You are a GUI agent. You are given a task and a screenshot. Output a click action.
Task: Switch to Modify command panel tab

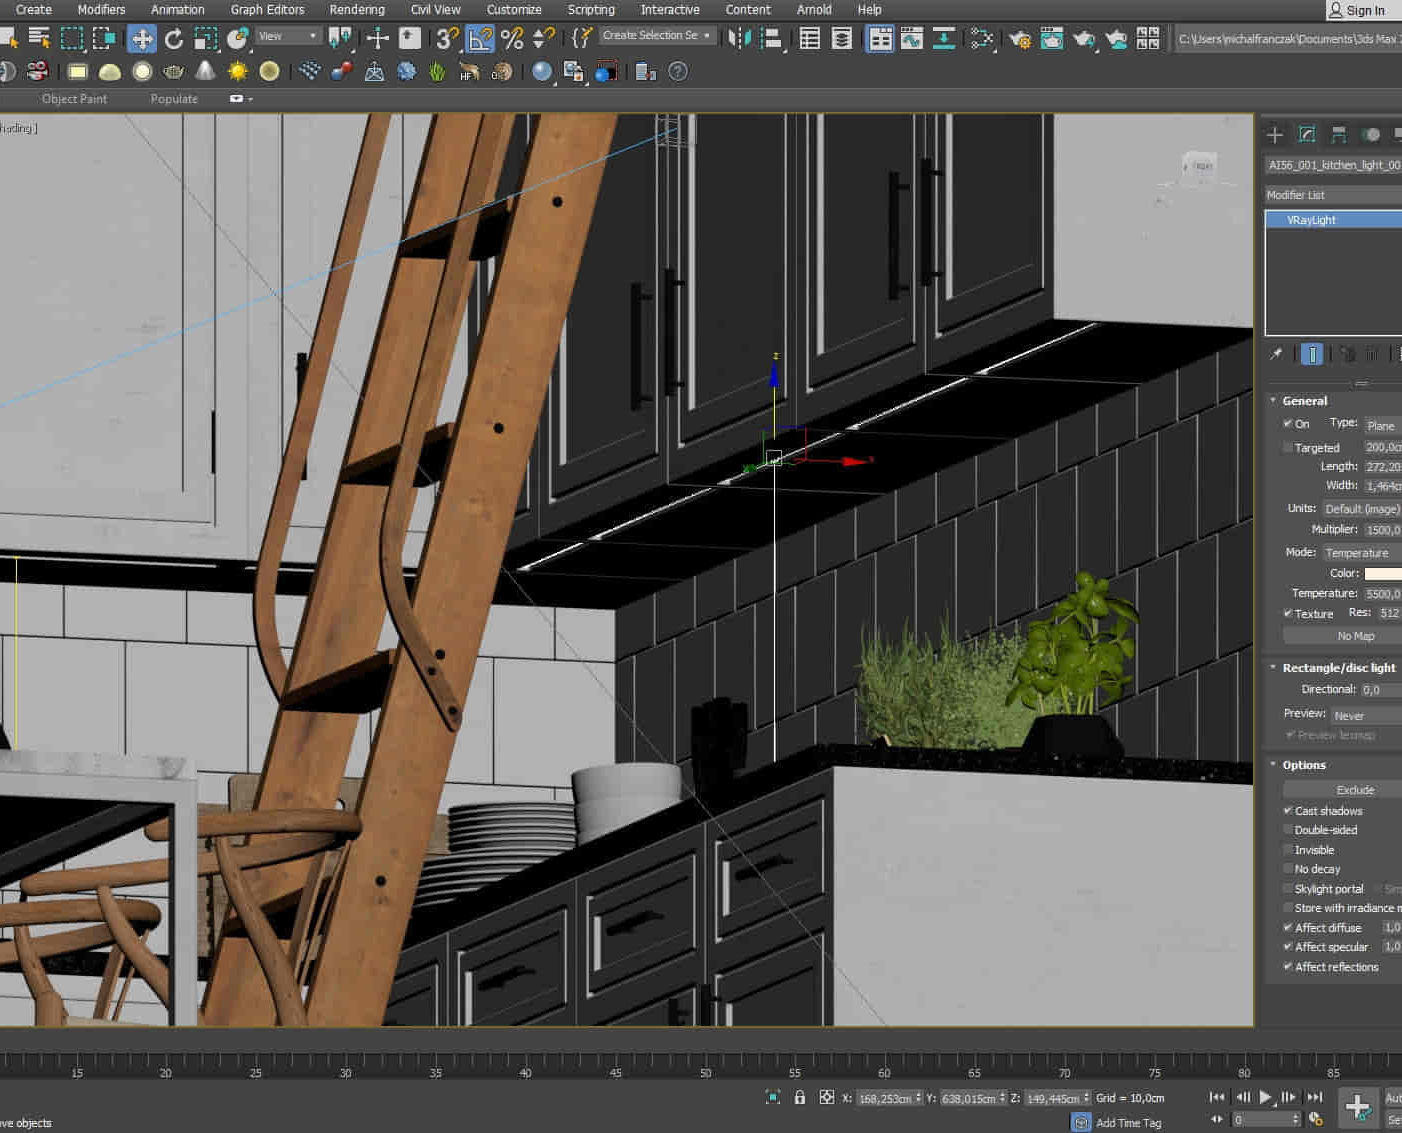(1307, 134)
